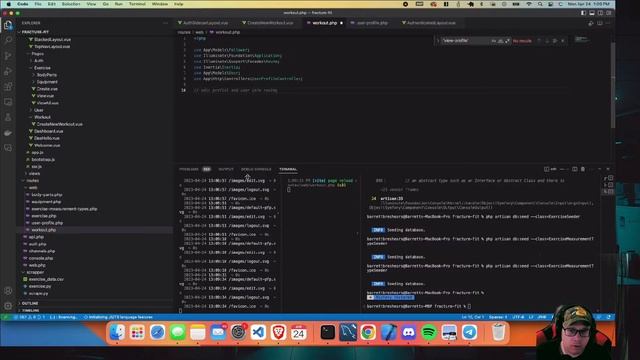640x360 pixels.
Task: Go to next match in find widget
Action: click(547, 41)
